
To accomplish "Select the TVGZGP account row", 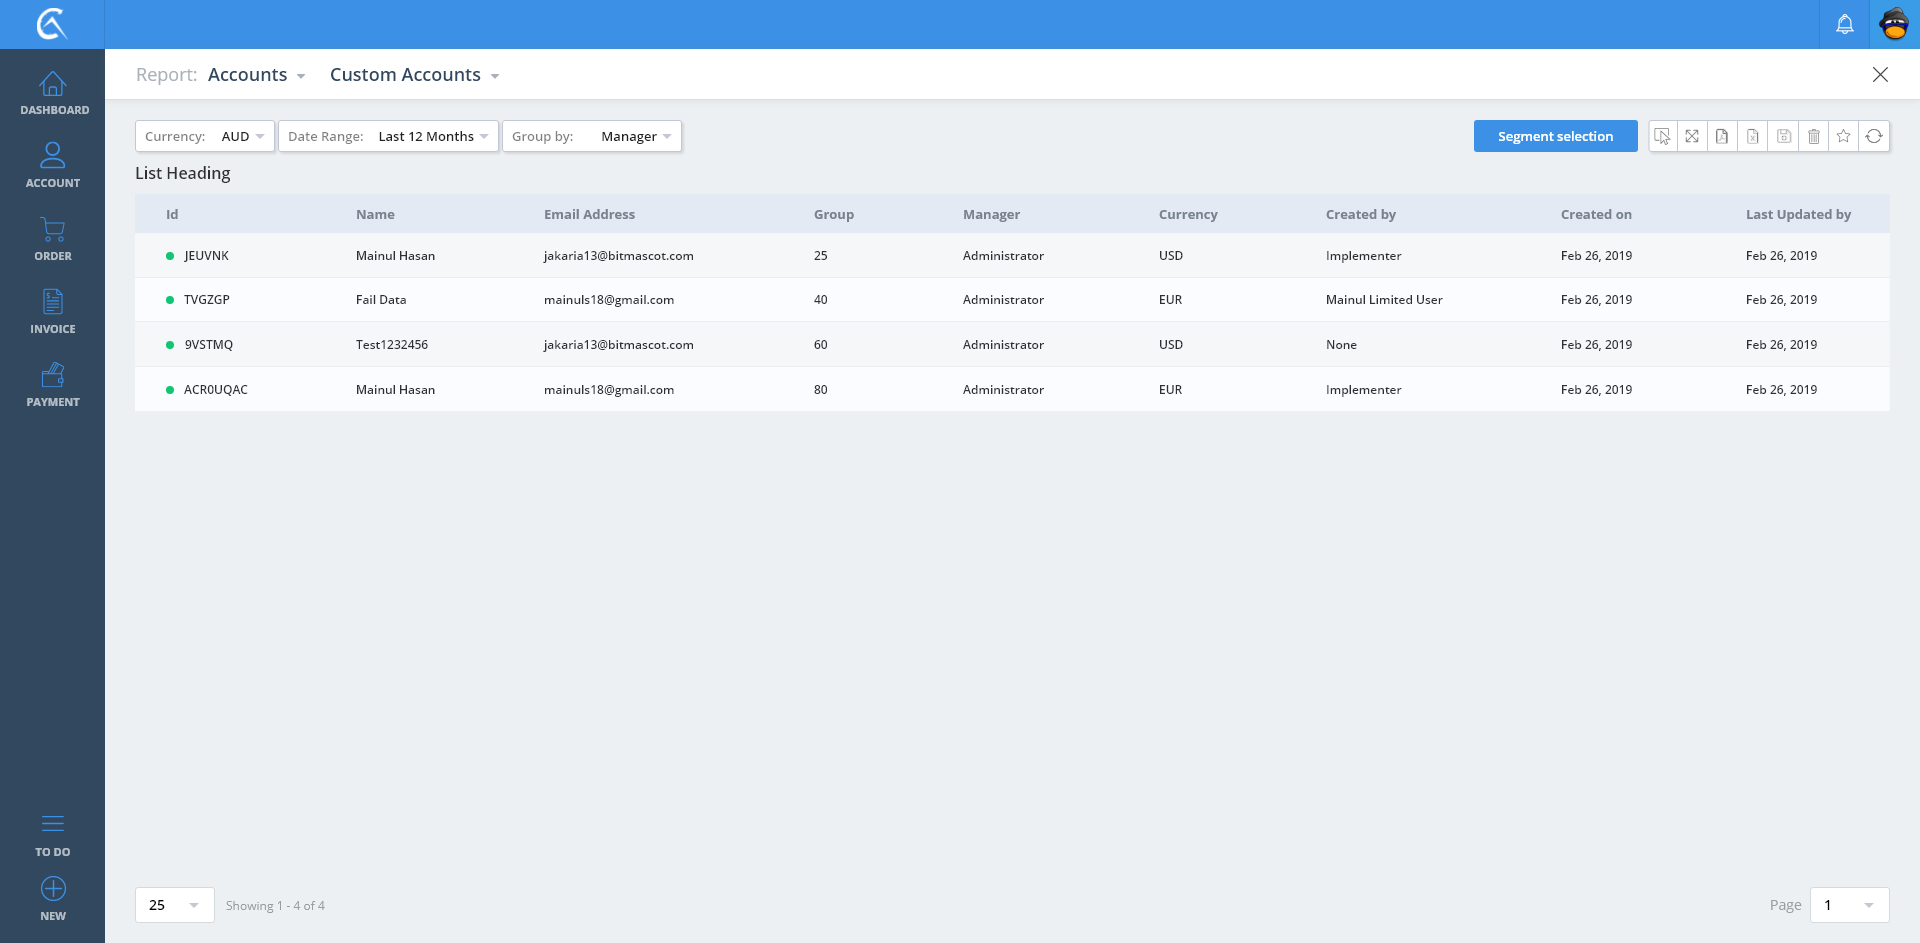I will pos(207,300).
